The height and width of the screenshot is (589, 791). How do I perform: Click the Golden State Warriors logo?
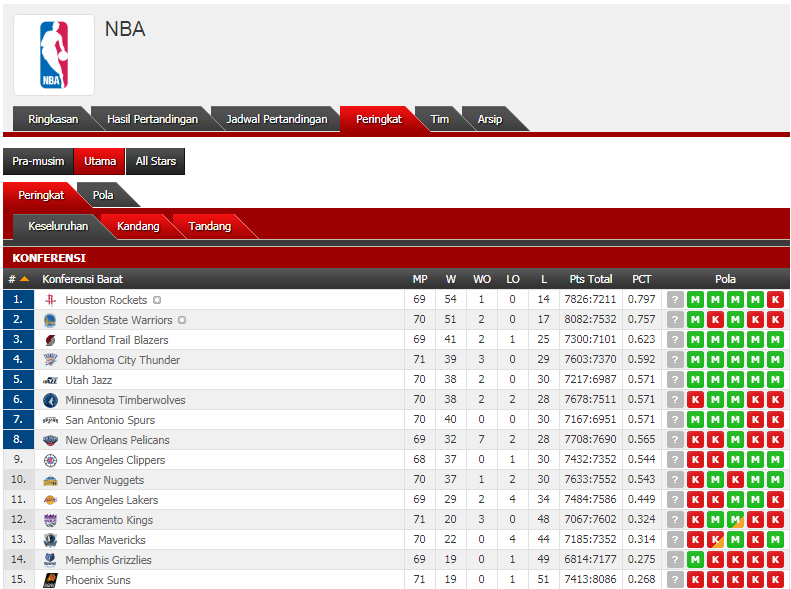tap(50, 320)
